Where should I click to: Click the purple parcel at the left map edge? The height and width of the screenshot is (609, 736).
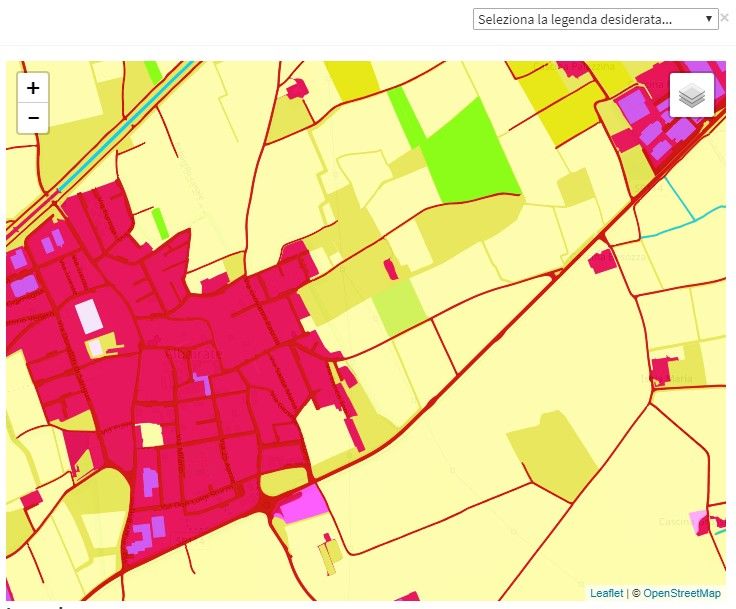23,285
